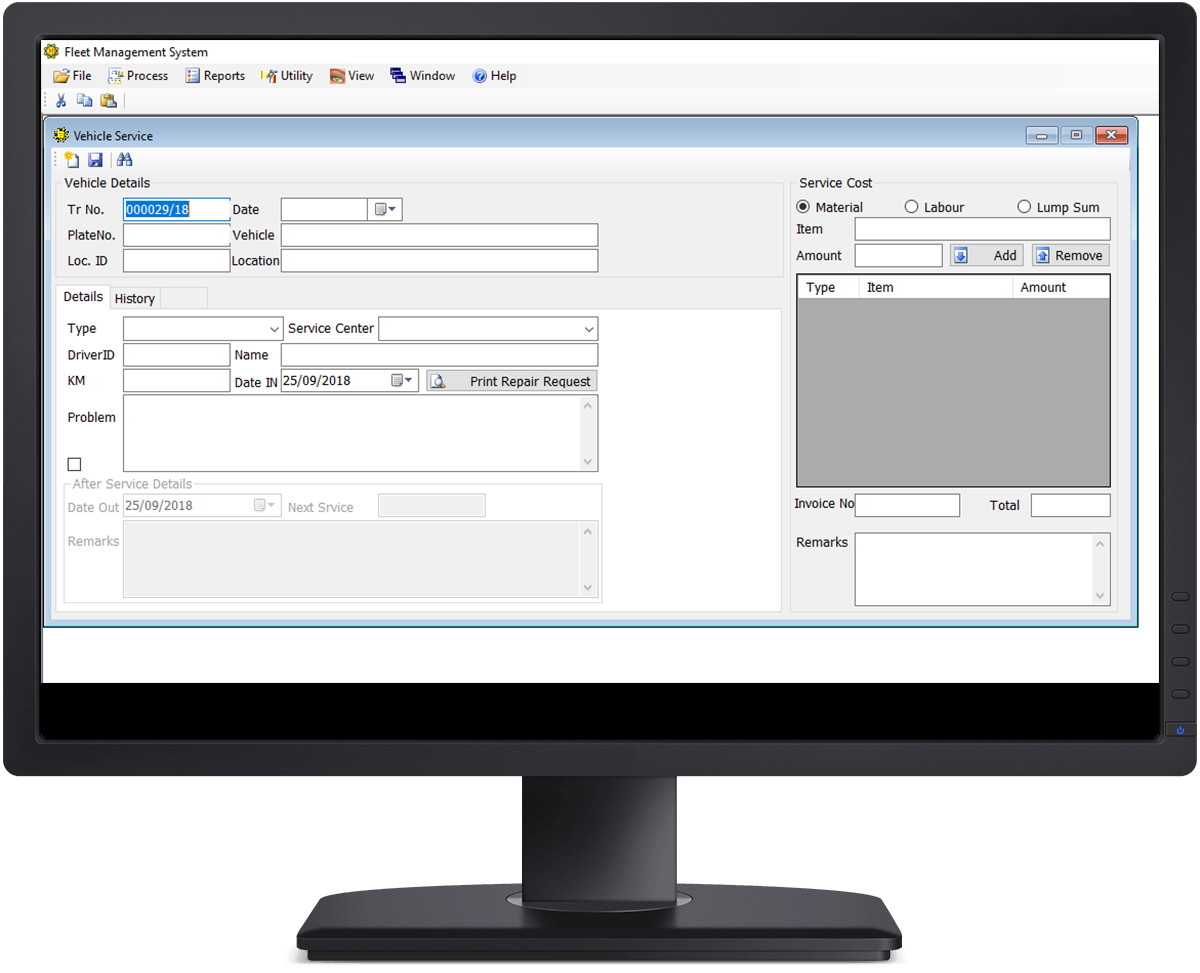1200x973 pixels.
Task: Click the binoculars Find icon
Action: tap(125, 160)
